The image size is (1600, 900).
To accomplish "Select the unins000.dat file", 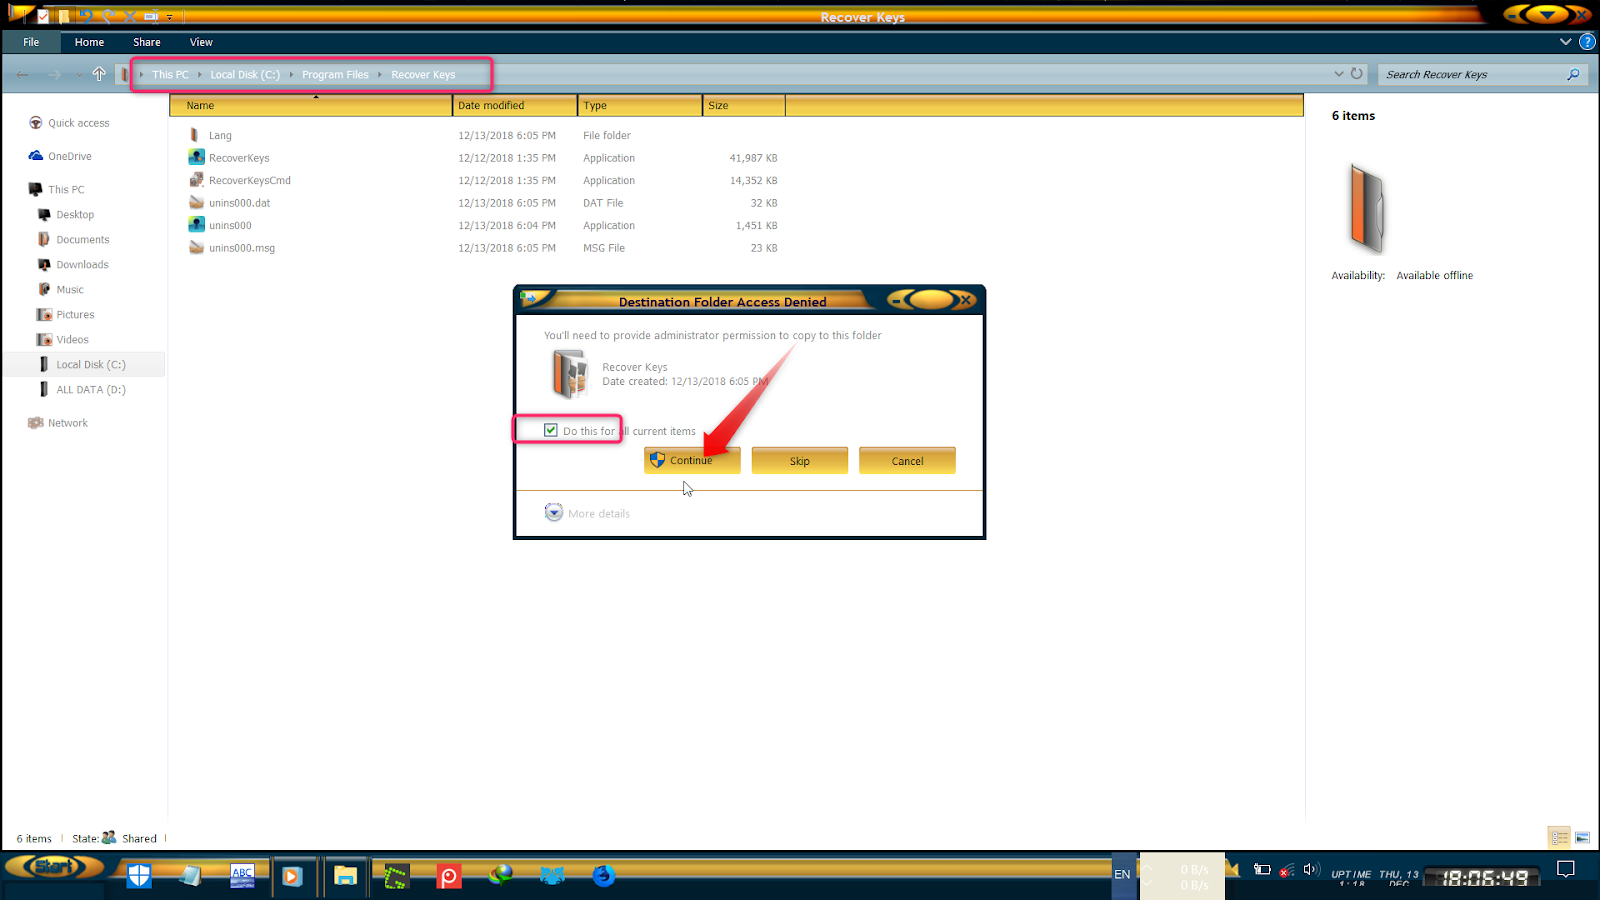I will pyautogui.click(x=239, y=203).
